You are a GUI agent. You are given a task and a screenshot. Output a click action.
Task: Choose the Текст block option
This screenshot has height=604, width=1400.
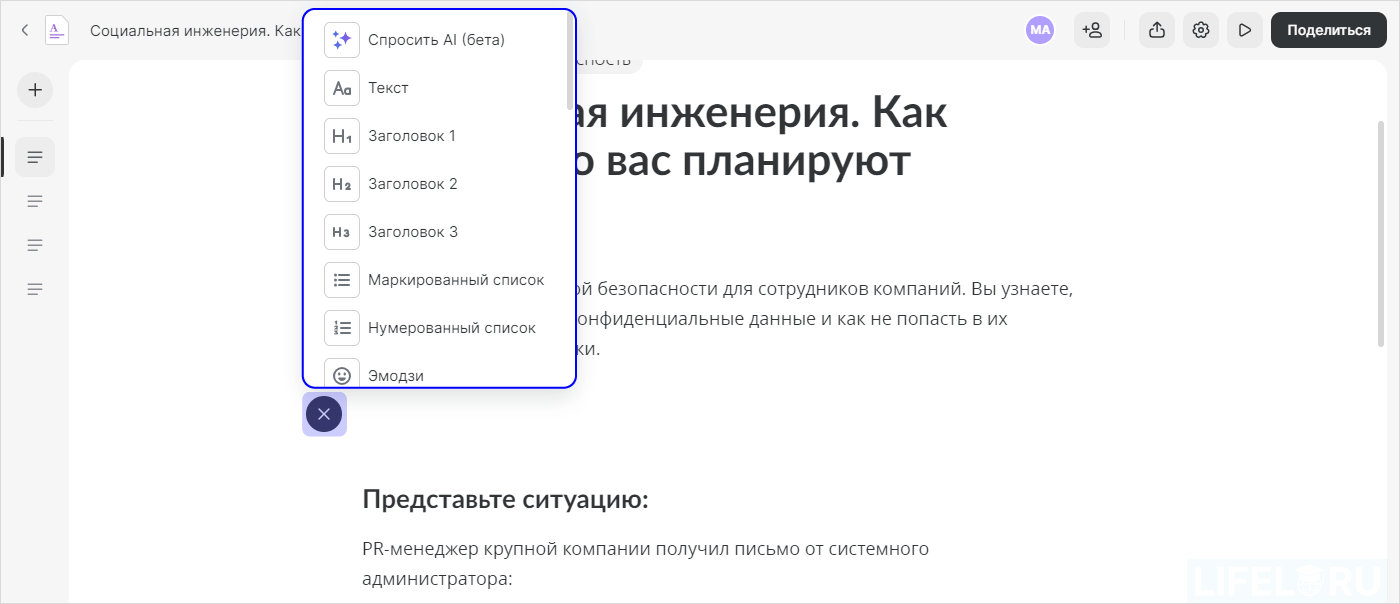[388, 87]
